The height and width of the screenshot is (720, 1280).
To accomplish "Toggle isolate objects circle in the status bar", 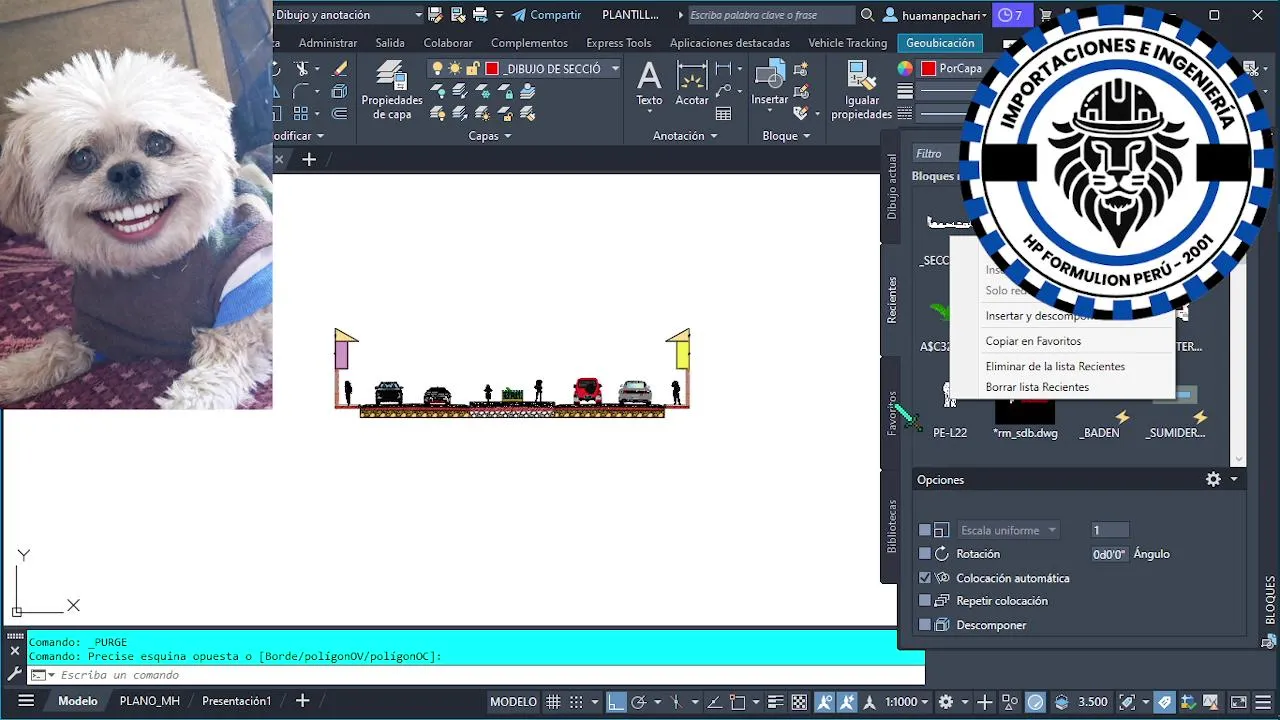I will pos(1035,702).
